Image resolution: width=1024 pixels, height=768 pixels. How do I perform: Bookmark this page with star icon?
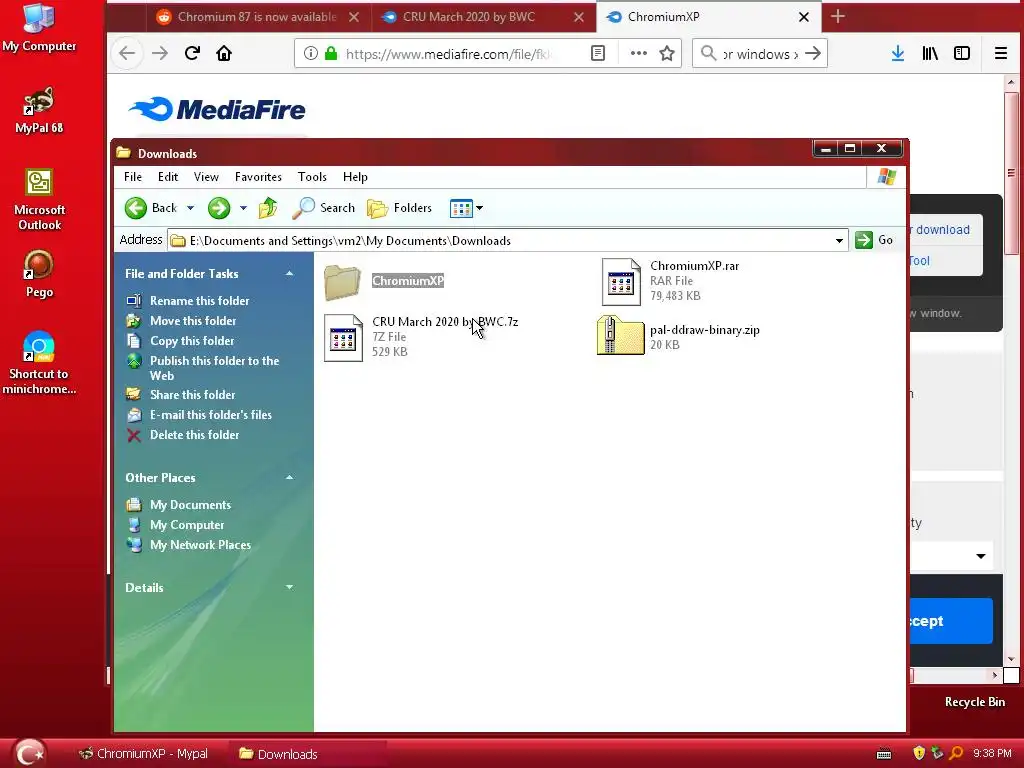tap(667, 54)
